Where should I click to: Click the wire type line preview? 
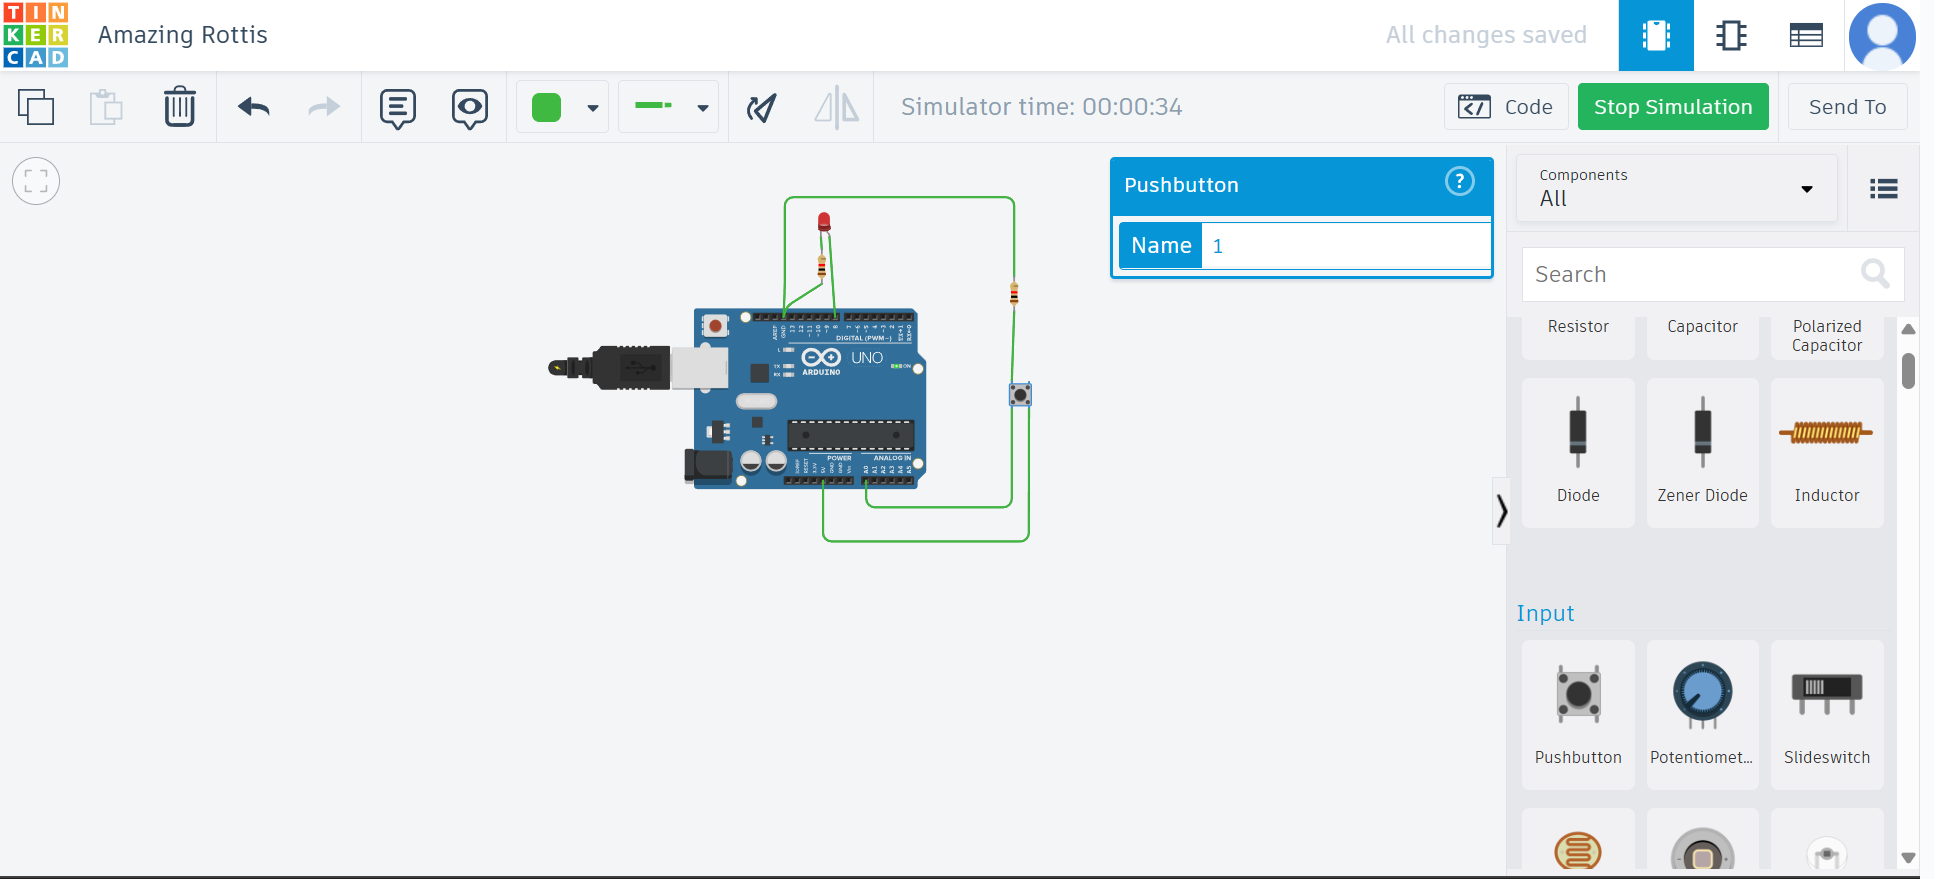pyautogui.click(x=654, y=105)
